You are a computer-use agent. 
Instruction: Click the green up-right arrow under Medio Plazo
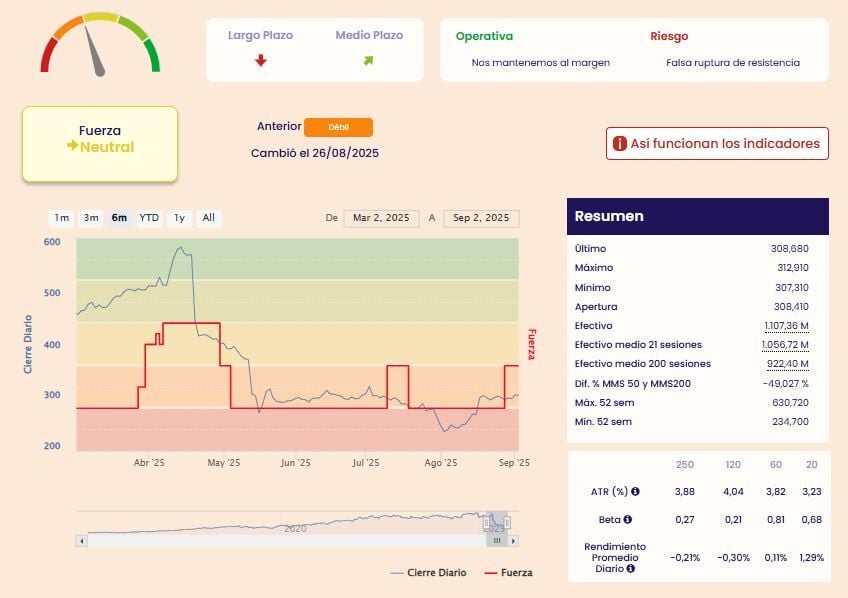pyautogui.click(x=368, y=61)
